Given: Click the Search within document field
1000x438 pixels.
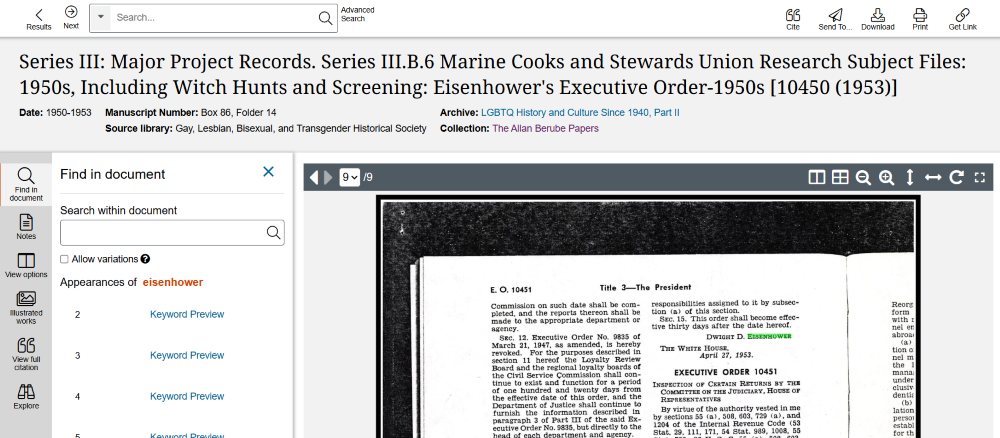Looking at the screenshot, I should (162, 233).
